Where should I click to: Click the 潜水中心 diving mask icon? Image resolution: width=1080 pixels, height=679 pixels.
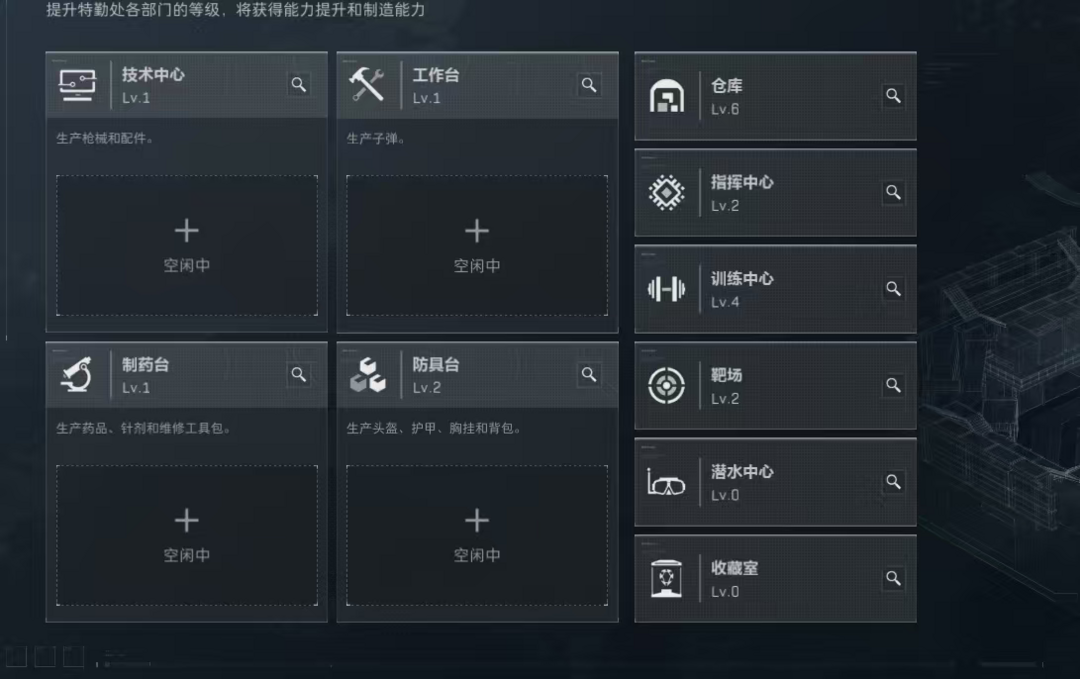click(666, 482)
